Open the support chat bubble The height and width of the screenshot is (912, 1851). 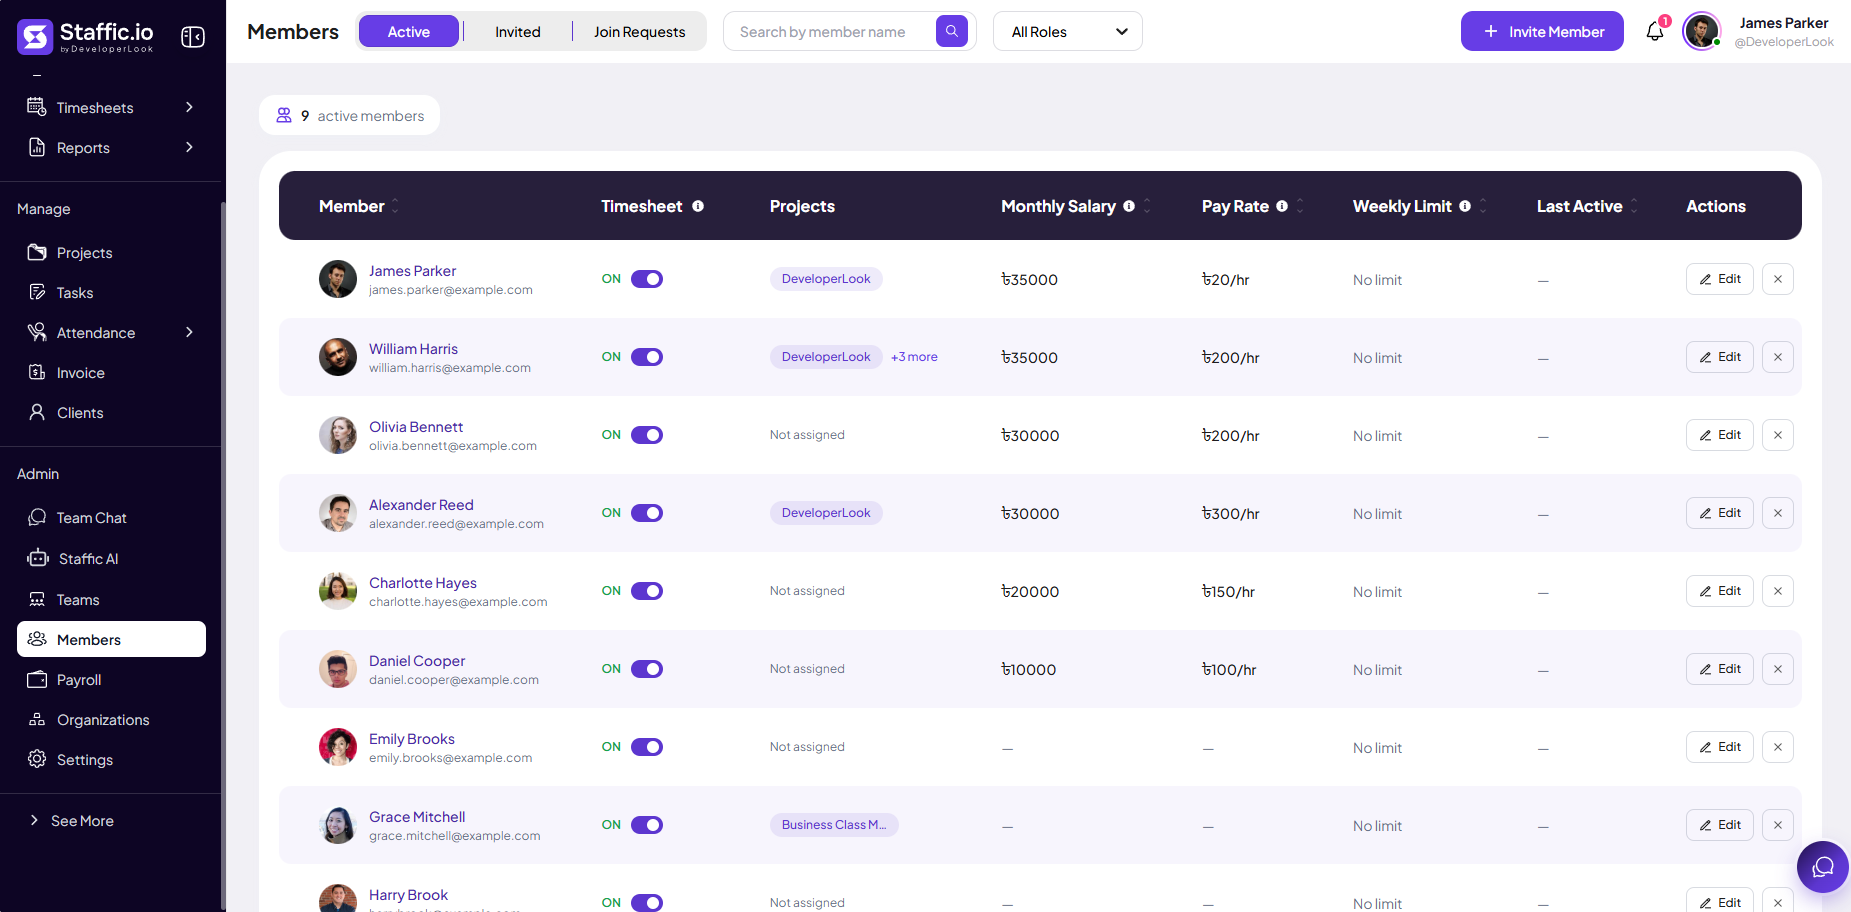1822,867
